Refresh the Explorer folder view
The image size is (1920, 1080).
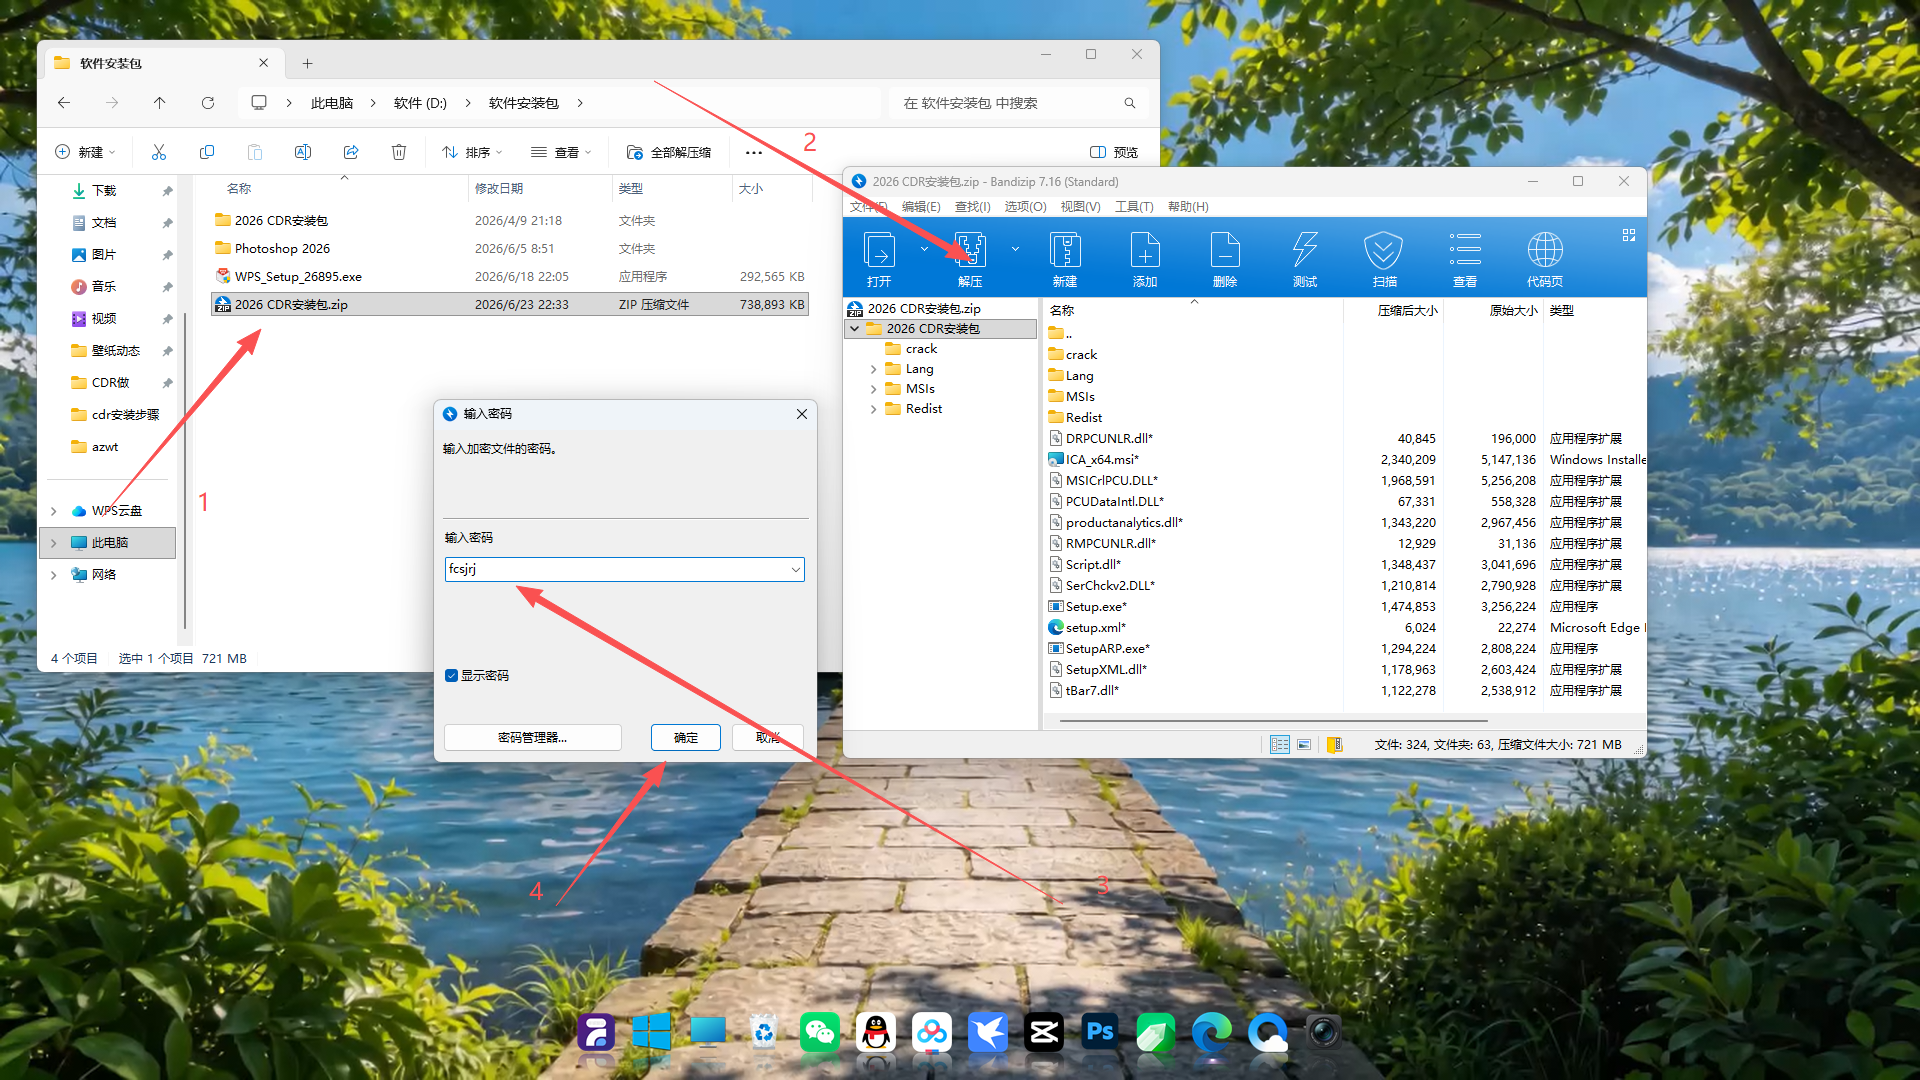coord(208,103)
